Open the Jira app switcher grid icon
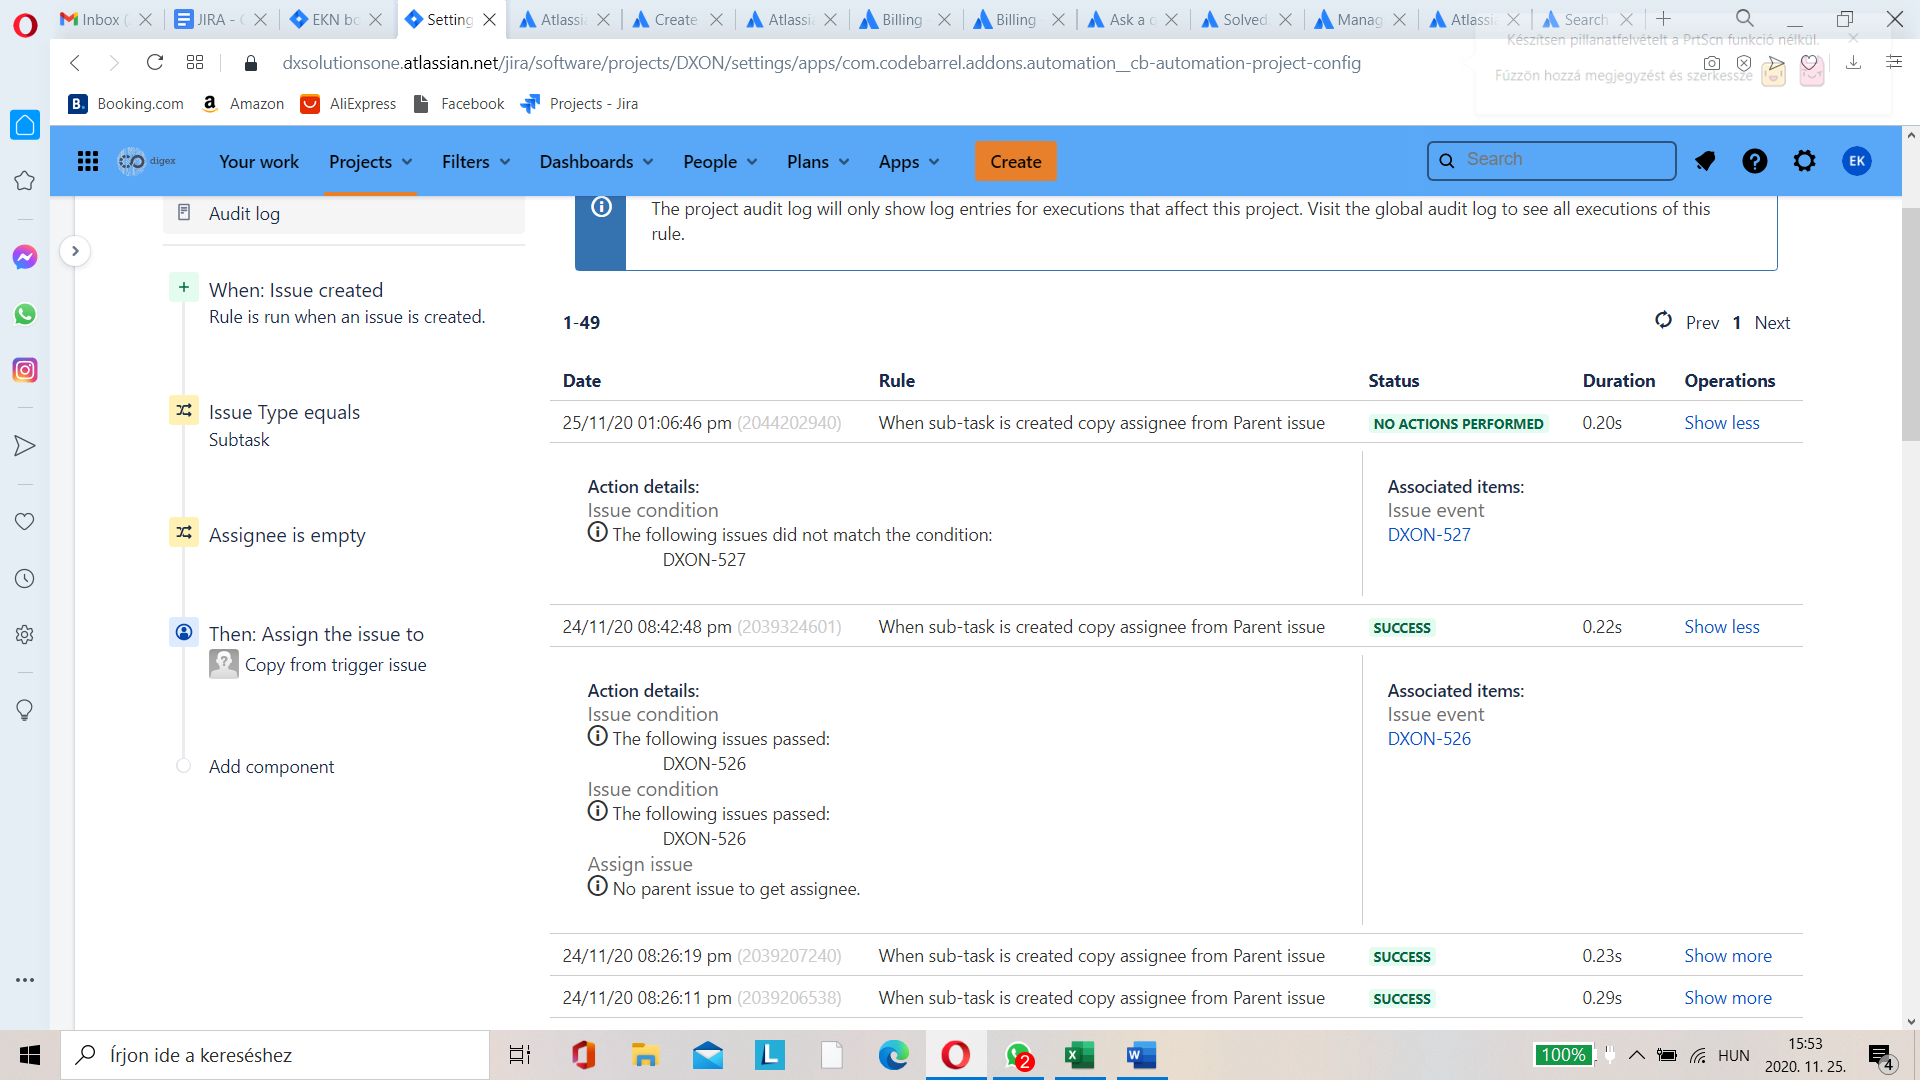Viewport: 1920px width, 1080px height. 88,161
